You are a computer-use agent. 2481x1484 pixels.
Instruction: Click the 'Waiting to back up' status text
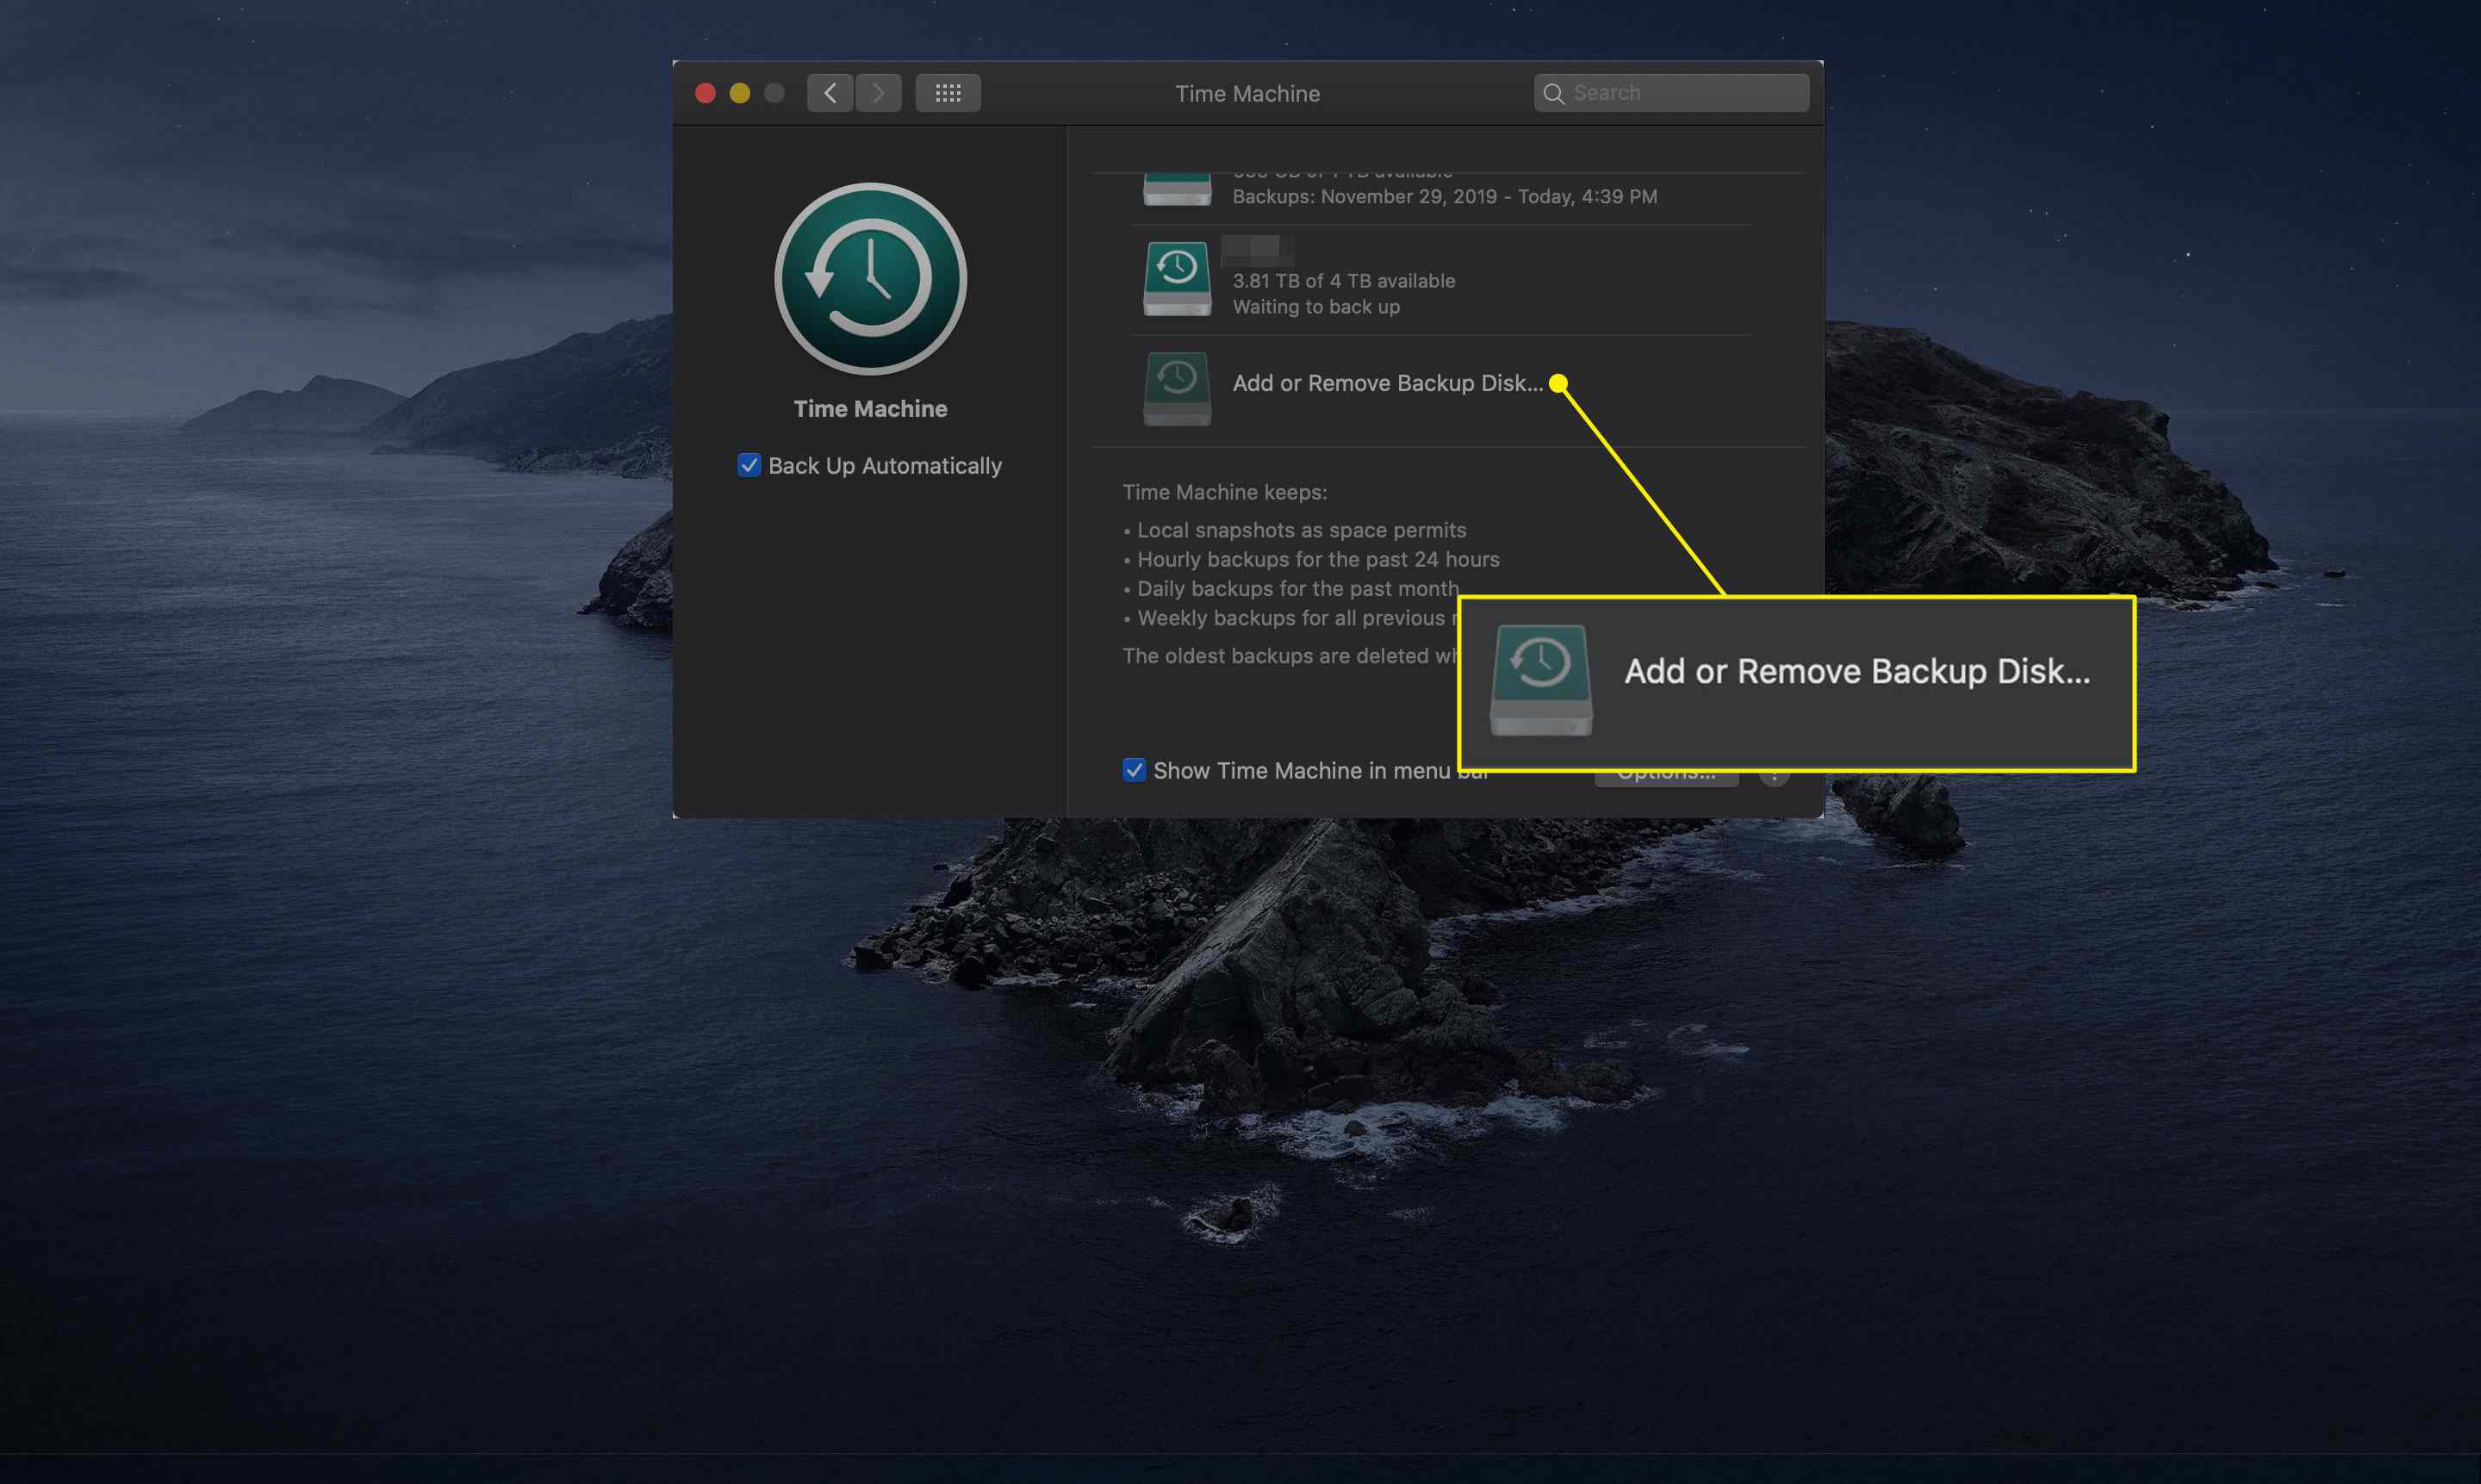[1316, 307]
